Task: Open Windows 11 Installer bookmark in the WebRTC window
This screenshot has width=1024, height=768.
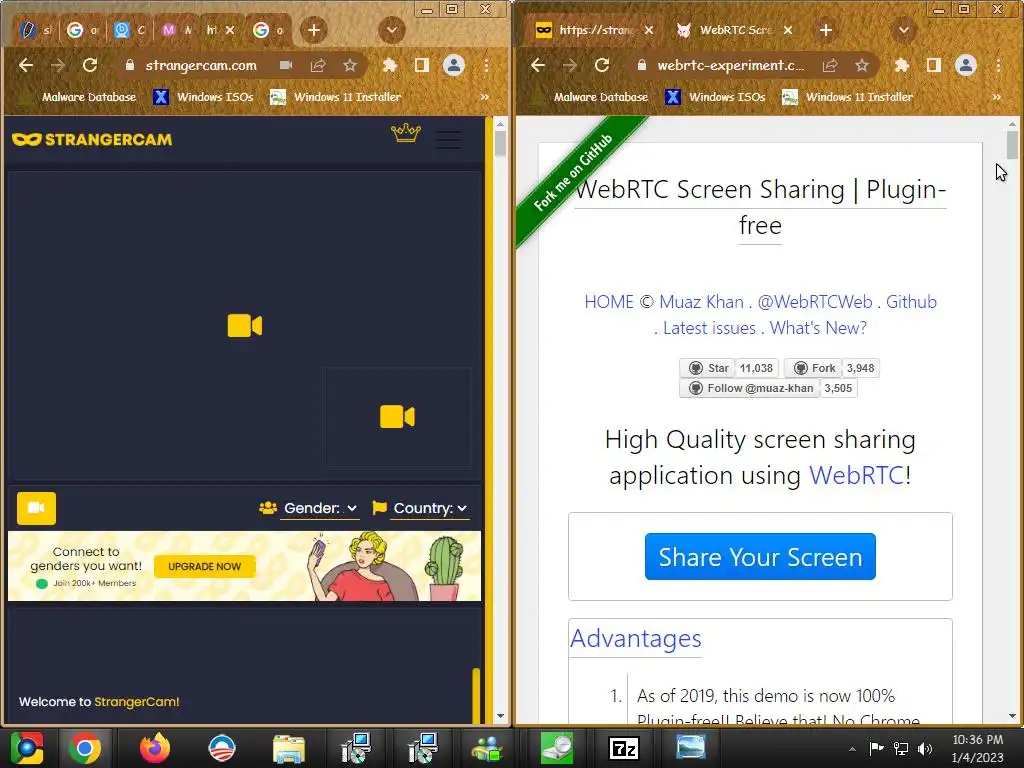Action: 847,97
